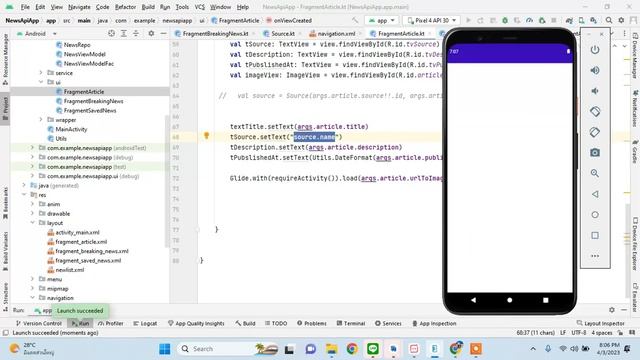Tap the phone screen's home navigation button

point(509,300)
